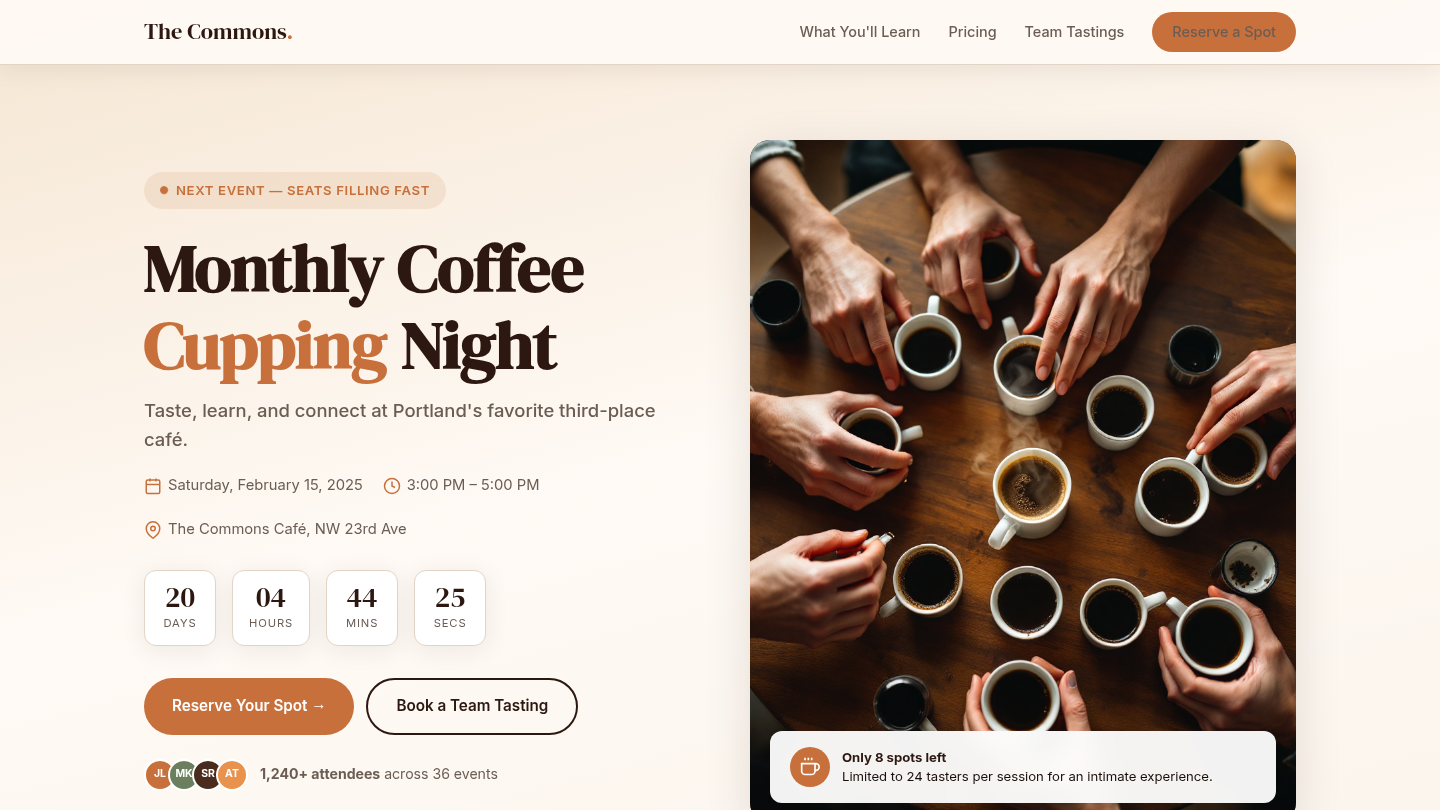Open the What You'll Learn nav link

[x=860, y=32]
